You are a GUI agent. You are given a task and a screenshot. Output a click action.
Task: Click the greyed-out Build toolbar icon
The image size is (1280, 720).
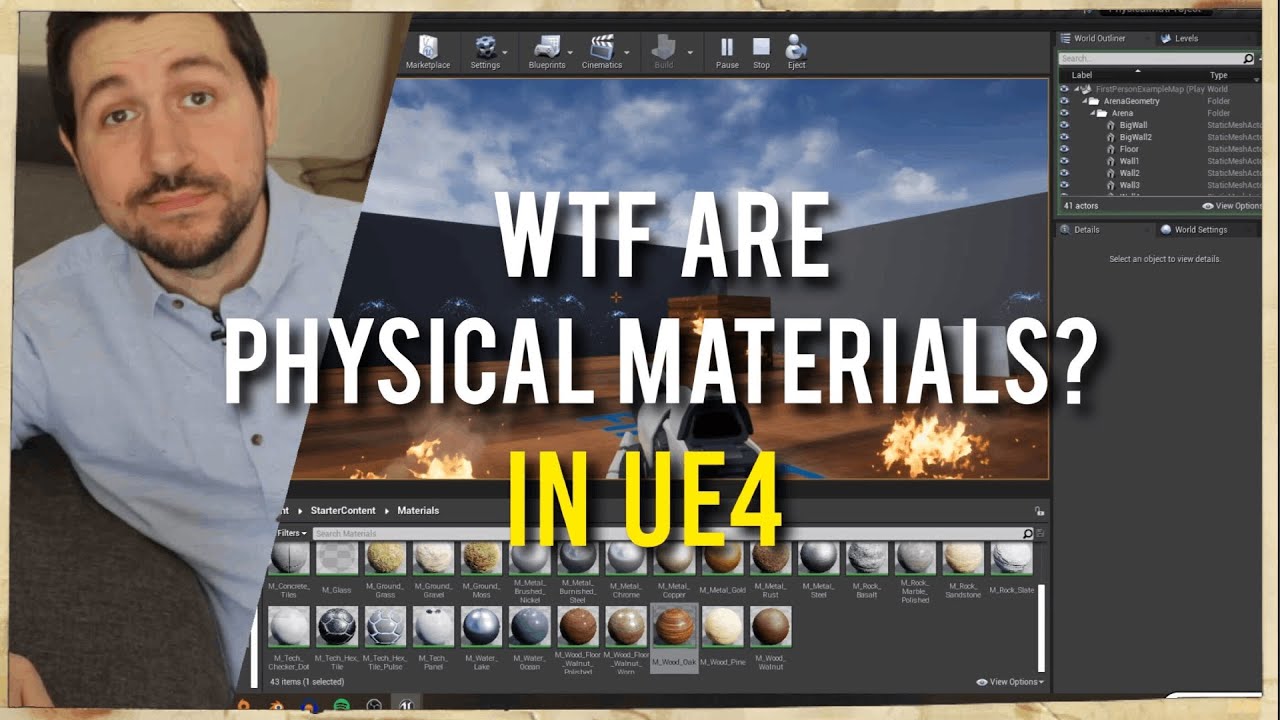[664, 52]
